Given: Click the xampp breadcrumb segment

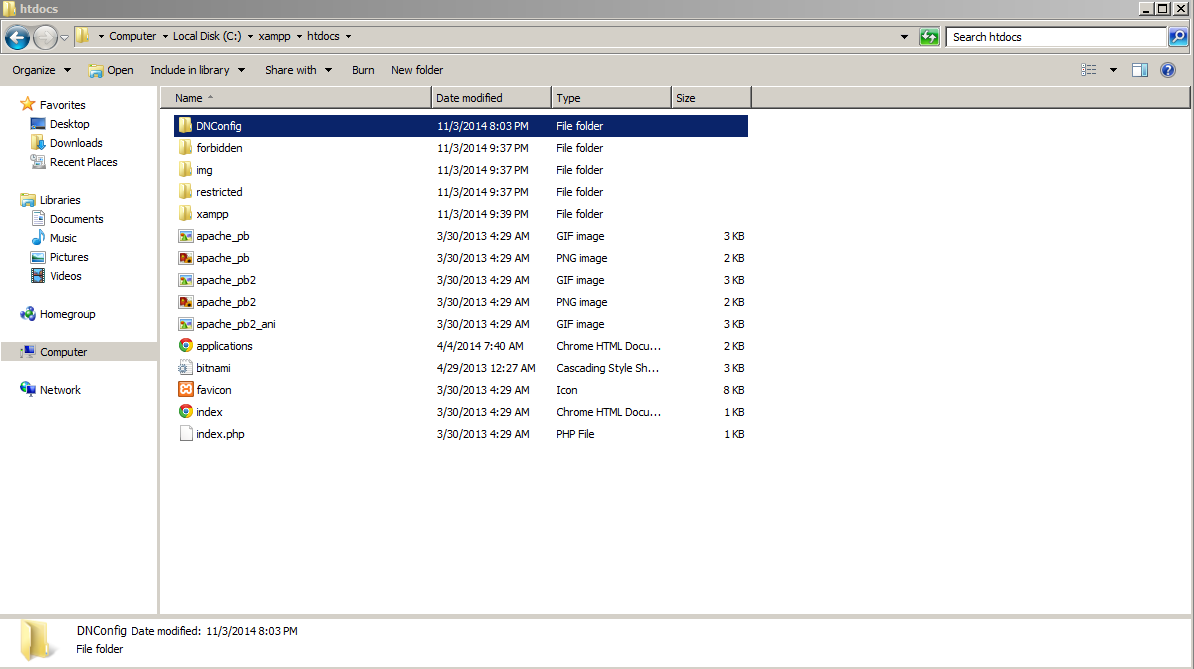Looking at the screenshot, I should pyautogui.click(x=274, y=36).
